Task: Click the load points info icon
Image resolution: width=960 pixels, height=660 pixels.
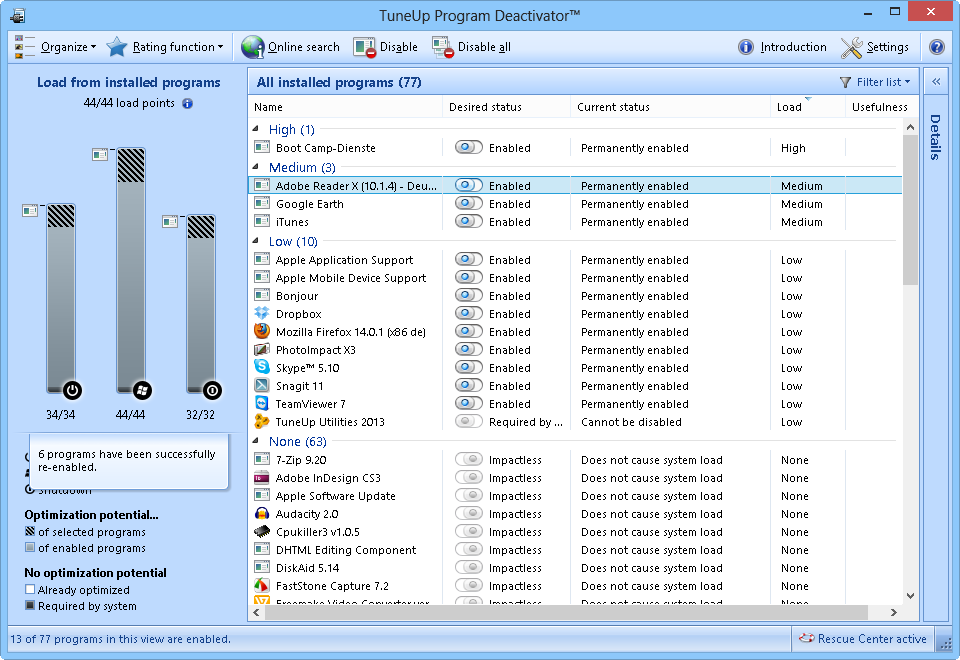Action: 187,103
